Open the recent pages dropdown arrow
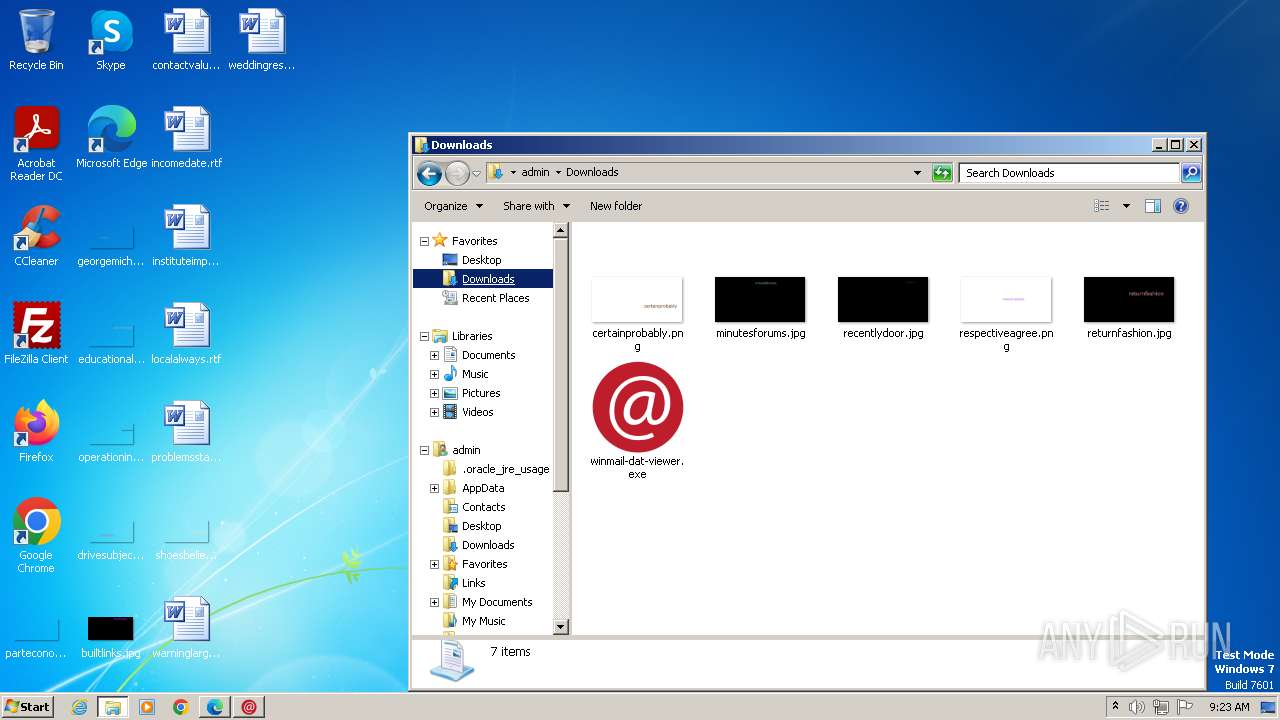The width and height of the screenshot is (1280, 720). 477,173
